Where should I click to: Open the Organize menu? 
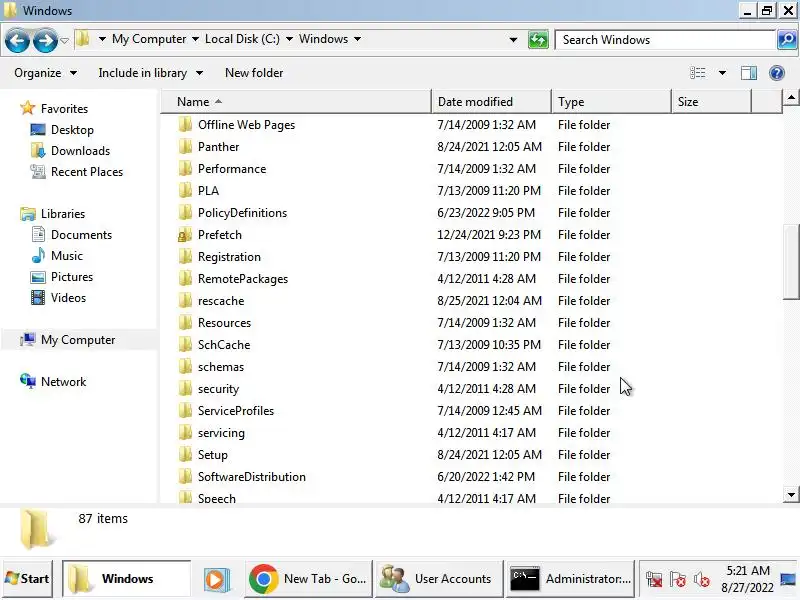coord(45,73)
